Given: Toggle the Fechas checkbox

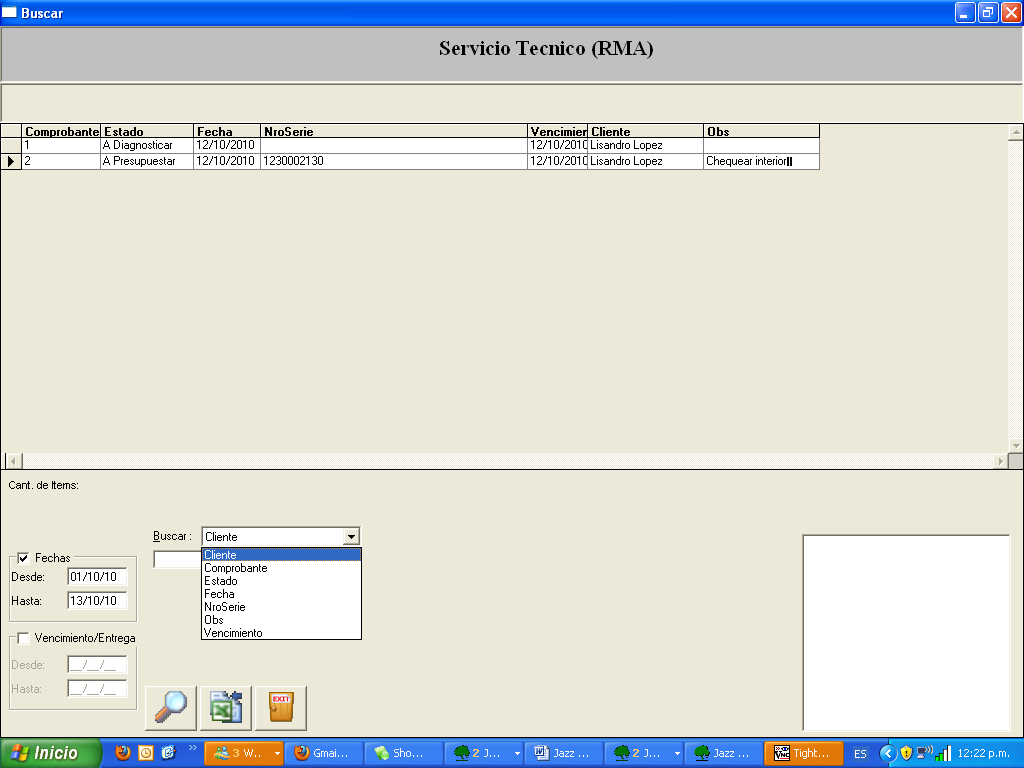Looking at the screenshot, I should point(24,558).
